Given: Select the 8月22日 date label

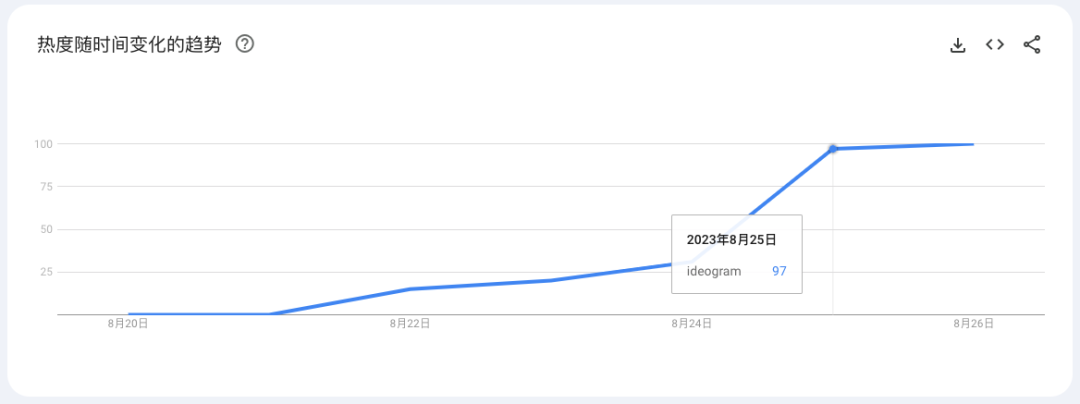Looking at the screenshot, I should point(410,323).
